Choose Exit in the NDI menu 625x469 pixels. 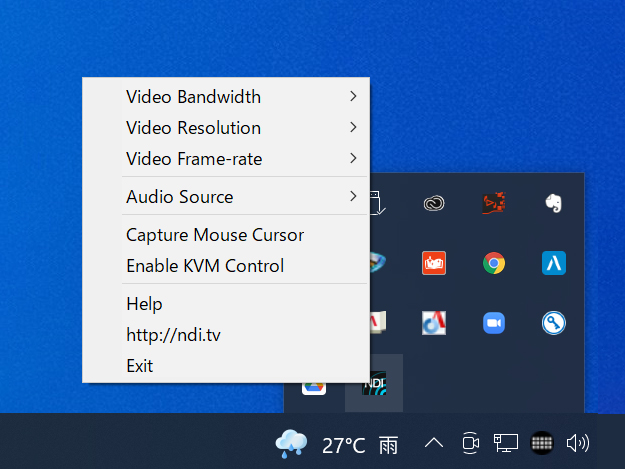tap(140, 366)
